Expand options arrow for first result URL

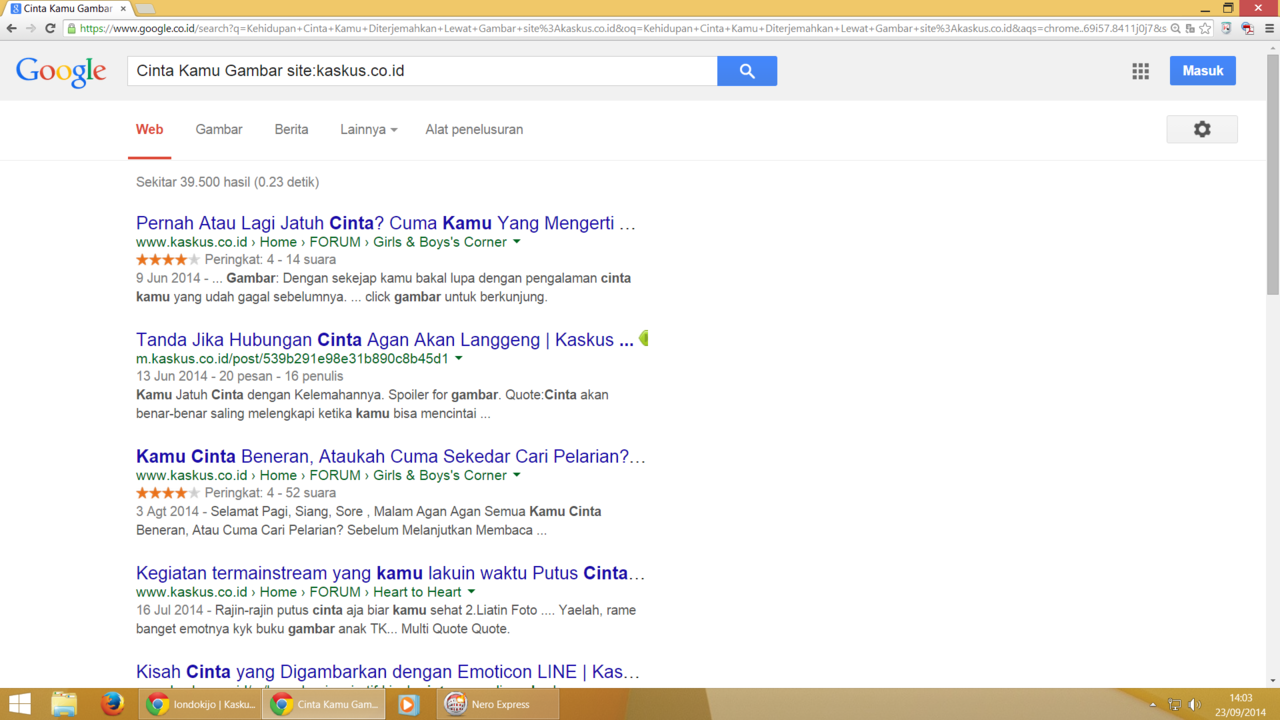click(x=517, y=242)
